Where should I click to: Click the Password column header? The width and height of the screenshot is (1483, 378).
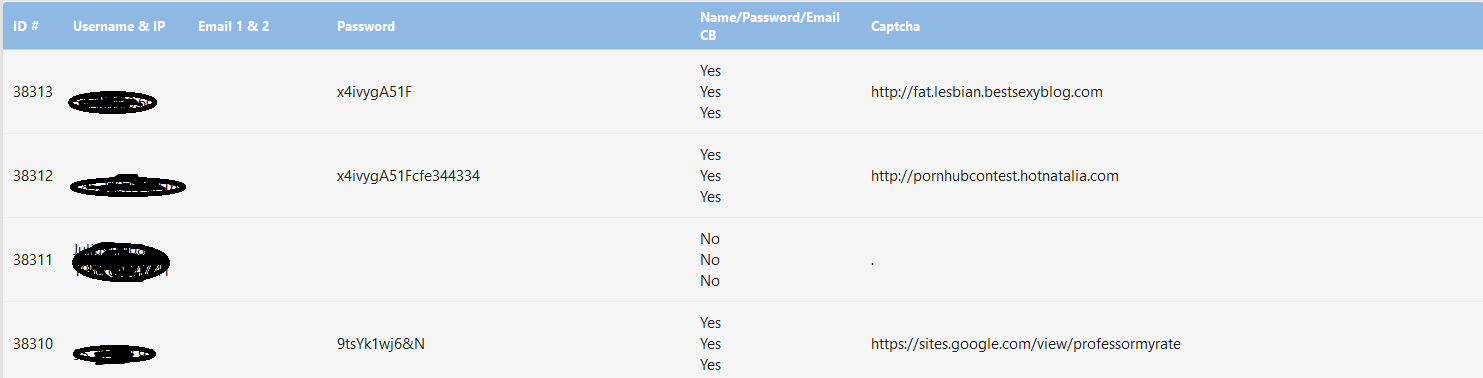point(366,26)
